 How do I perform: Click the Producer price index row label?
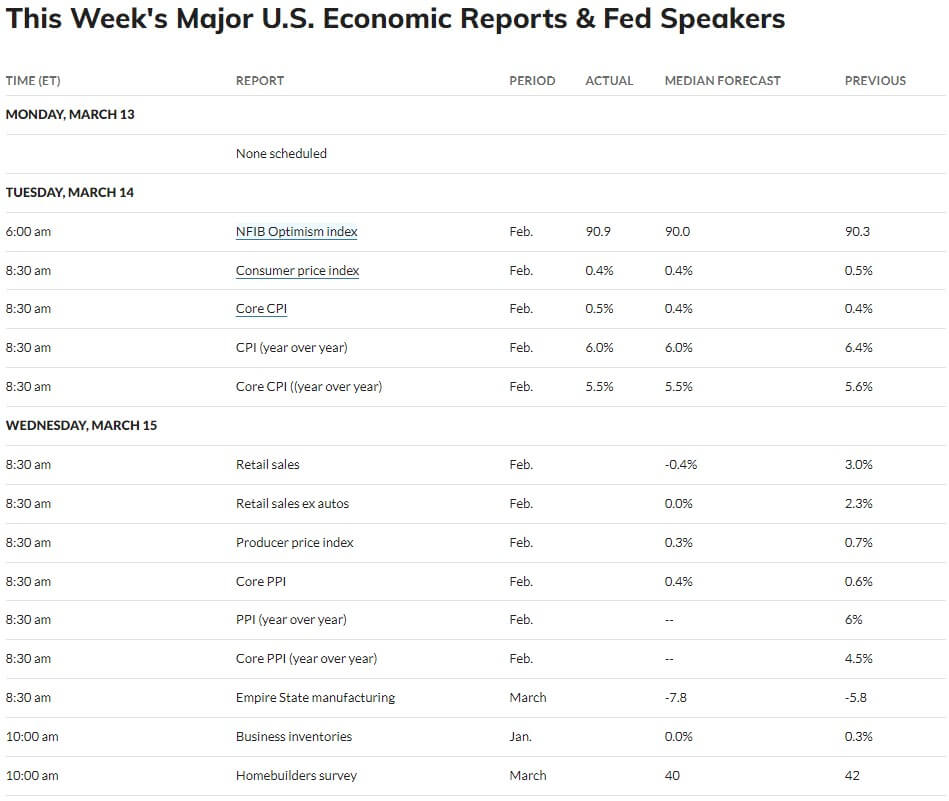[x=295, y=542]
